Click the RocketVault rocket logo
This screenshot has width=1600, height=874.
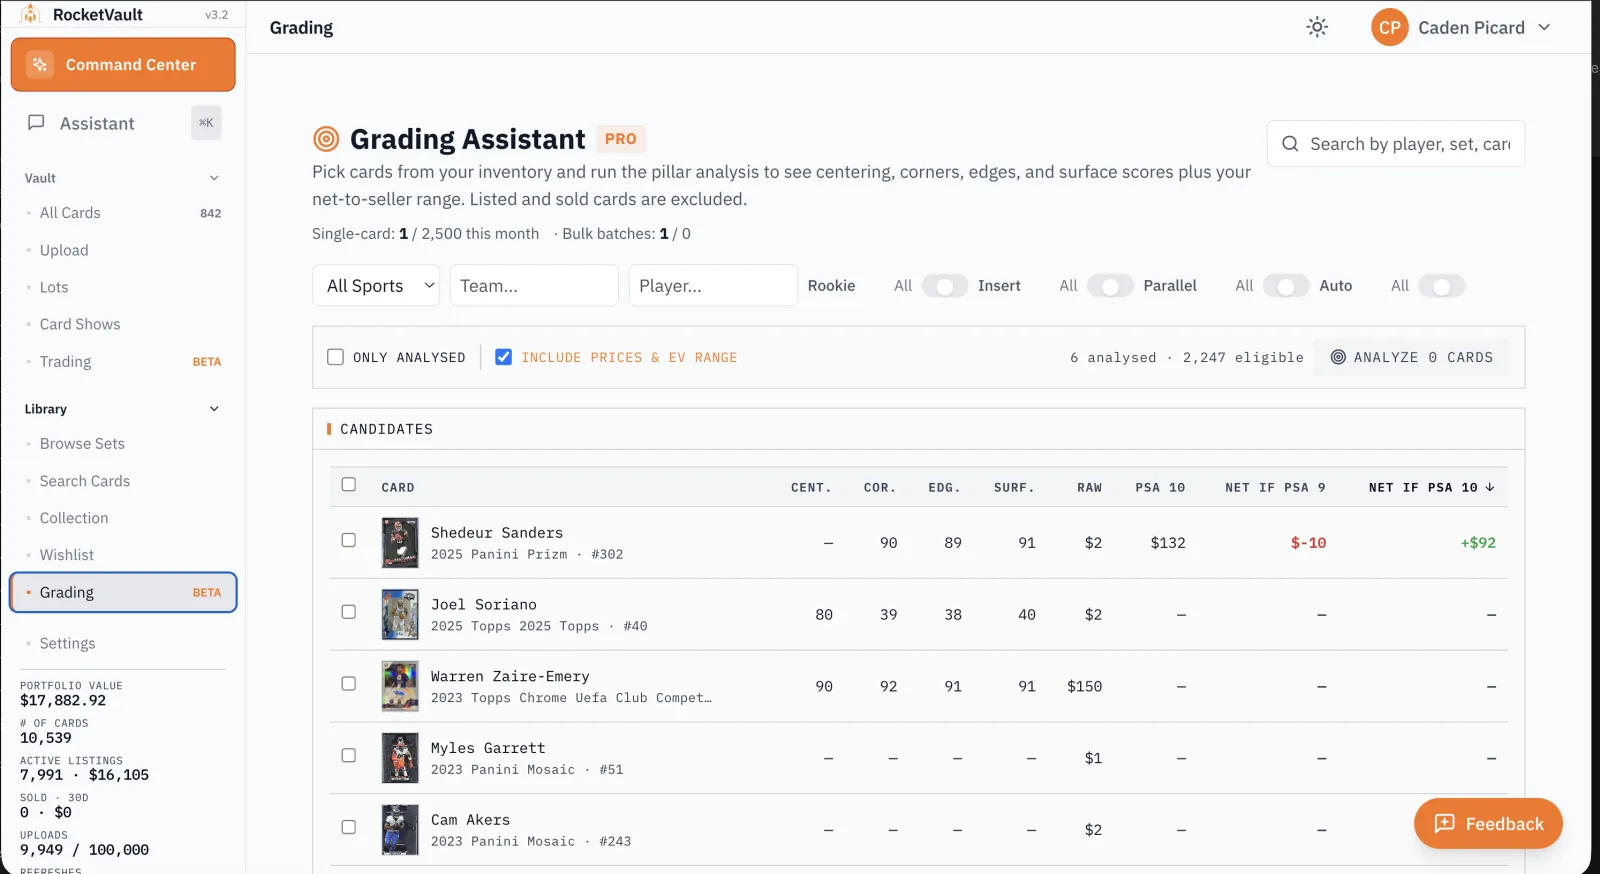click(x=30, y=14)
